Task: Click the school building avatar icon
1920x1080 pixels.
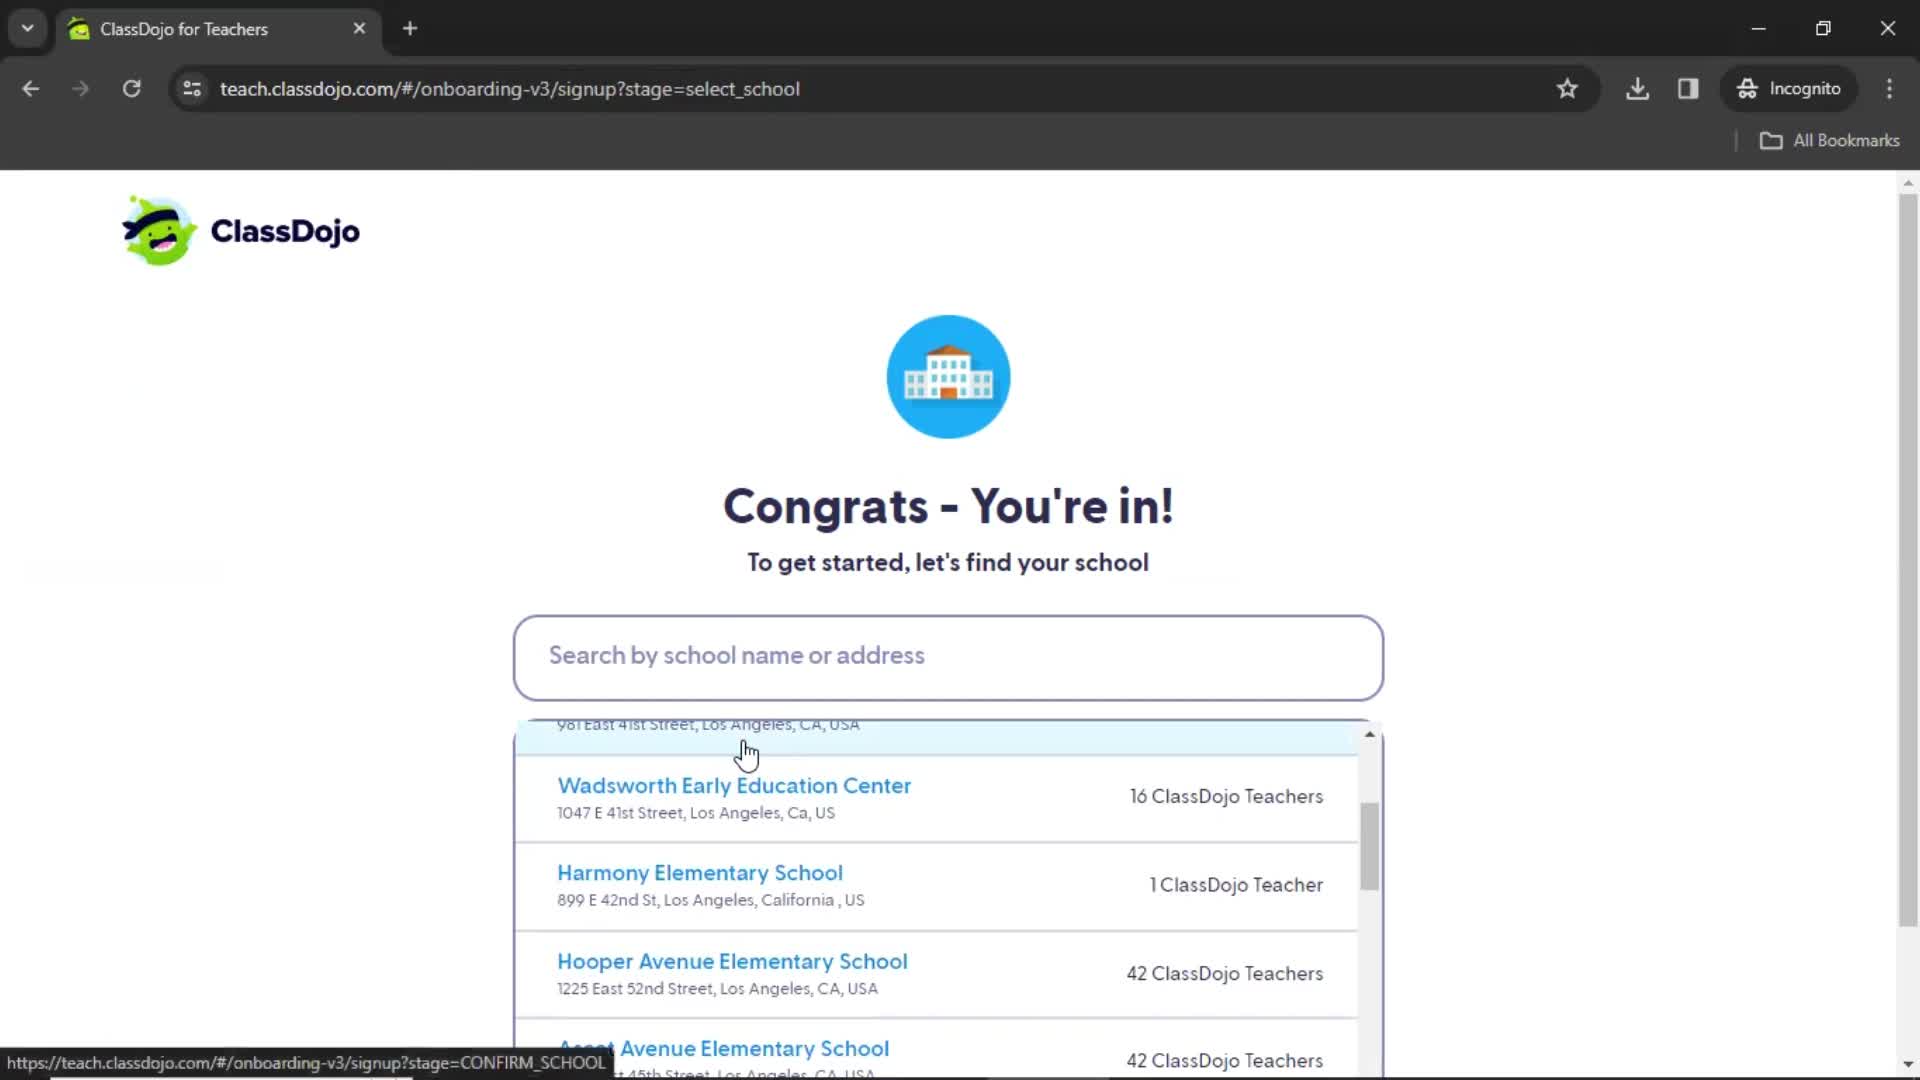Action: tap(949, 376)
